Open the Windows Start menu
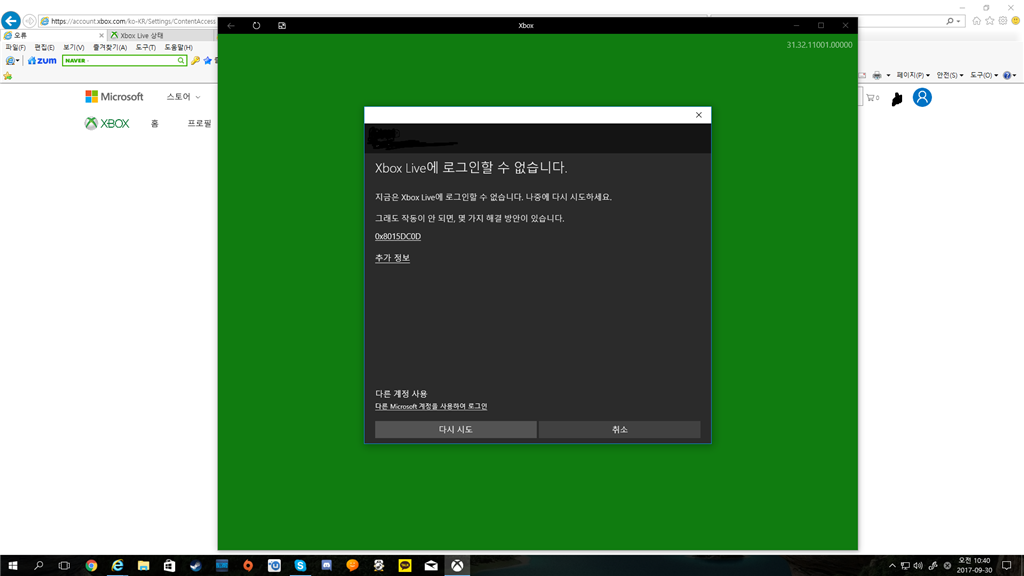Image resolution: width=1024 pixels, height=576 pixels. (x=12, y=566)
